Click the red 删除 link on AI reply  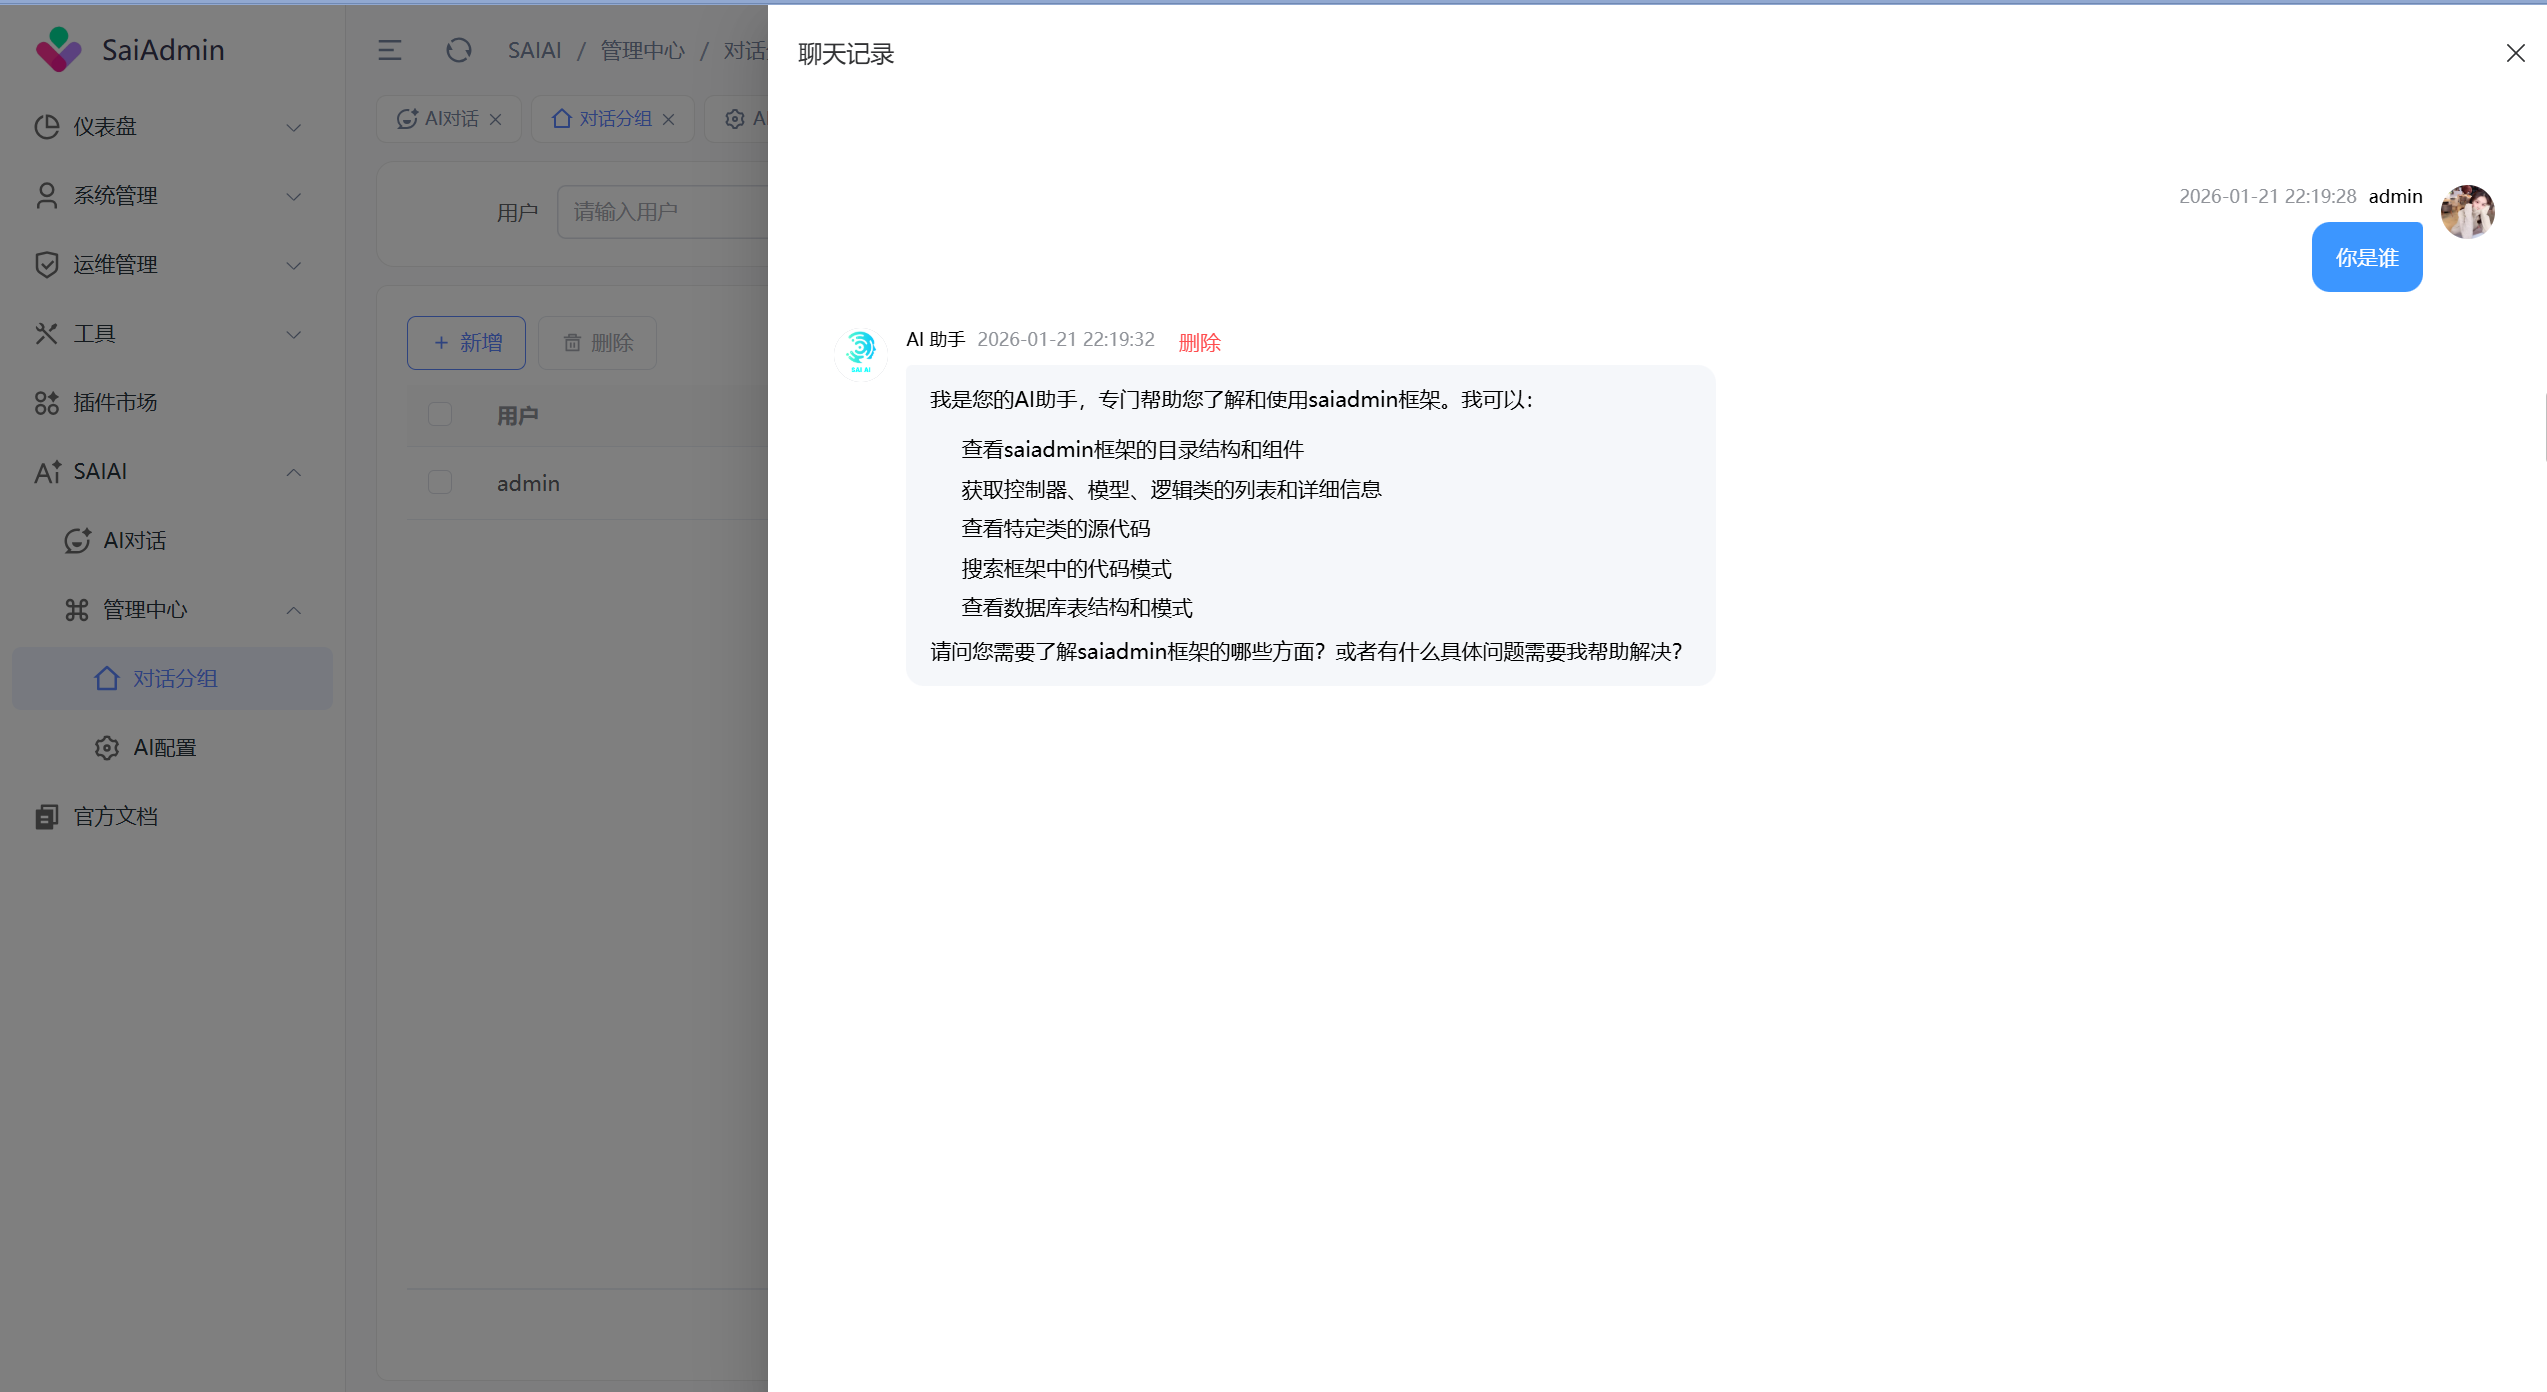pos(1199,342)
